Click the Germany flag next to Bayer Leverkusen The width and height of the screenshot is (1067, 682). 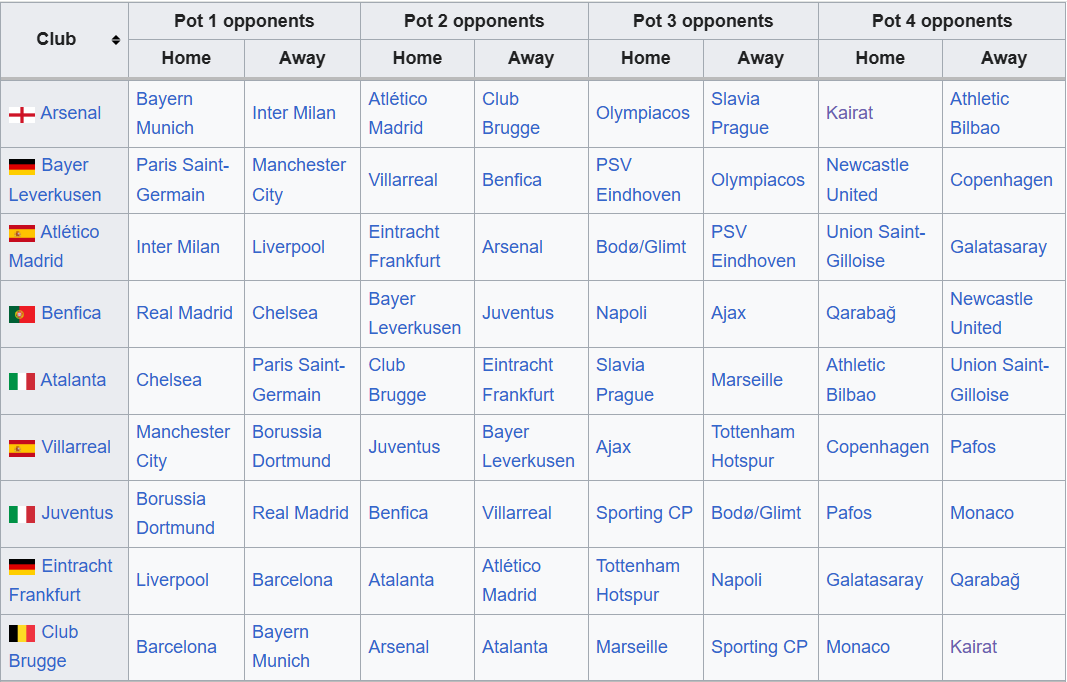pyautogui.click(x=22, y=166)
